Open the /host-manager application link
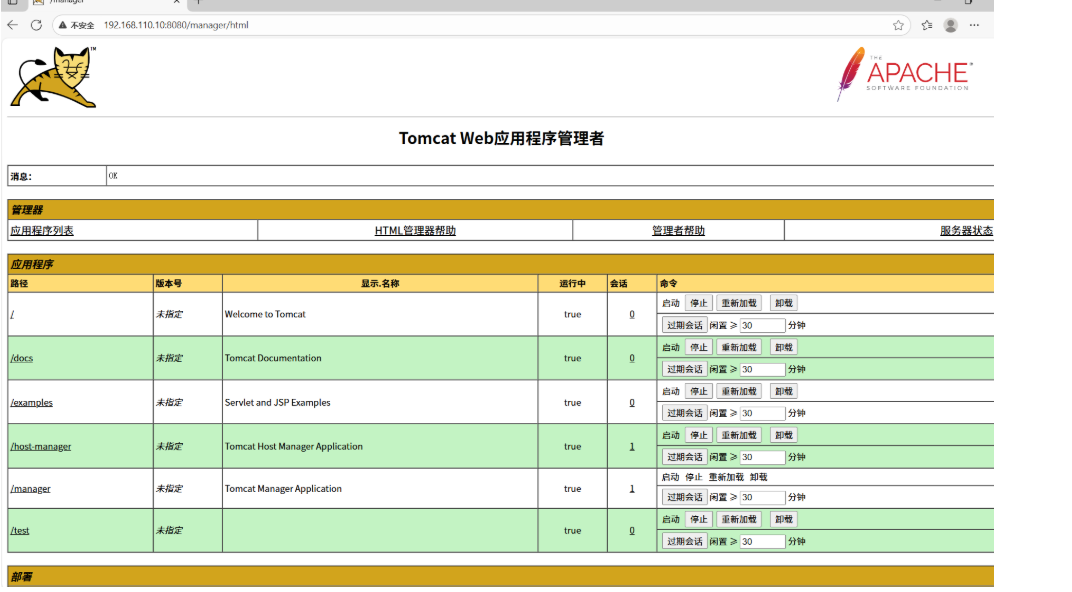 tap(40, 446)
